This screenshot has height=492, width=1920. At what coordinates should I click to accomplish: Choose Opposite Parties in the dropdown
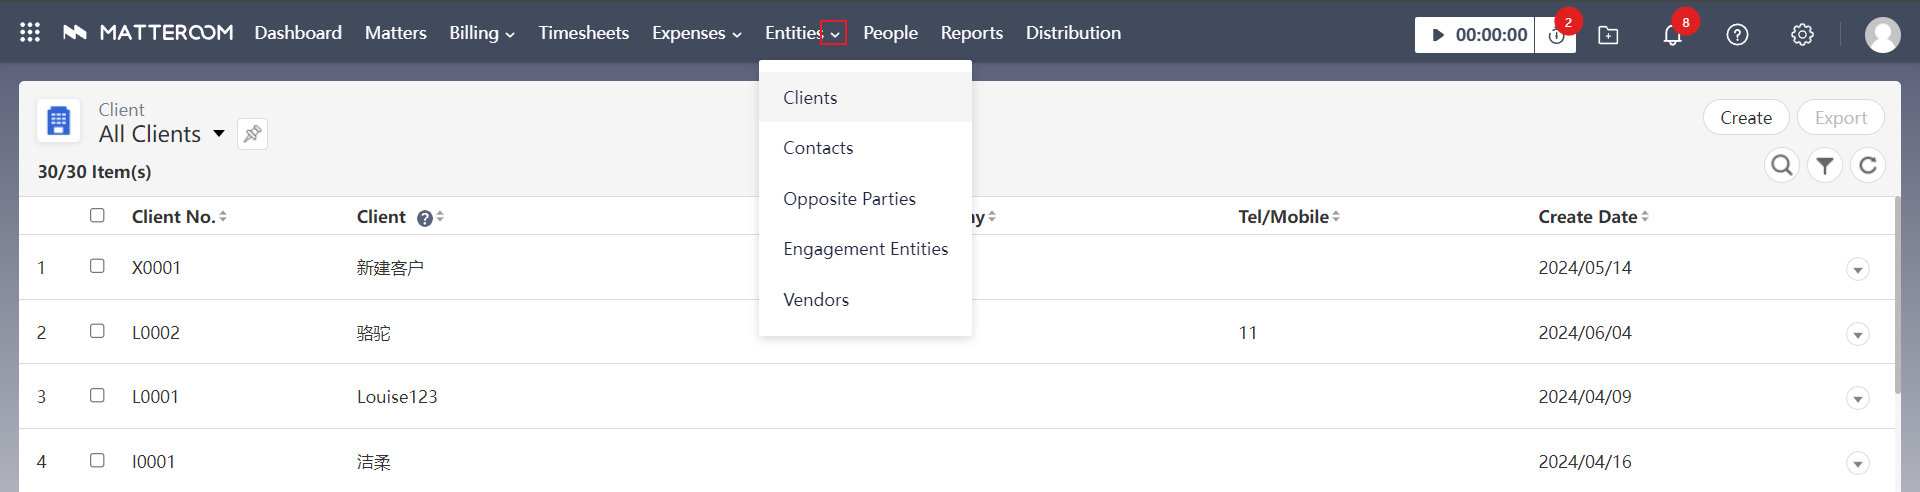click(849, 199)
